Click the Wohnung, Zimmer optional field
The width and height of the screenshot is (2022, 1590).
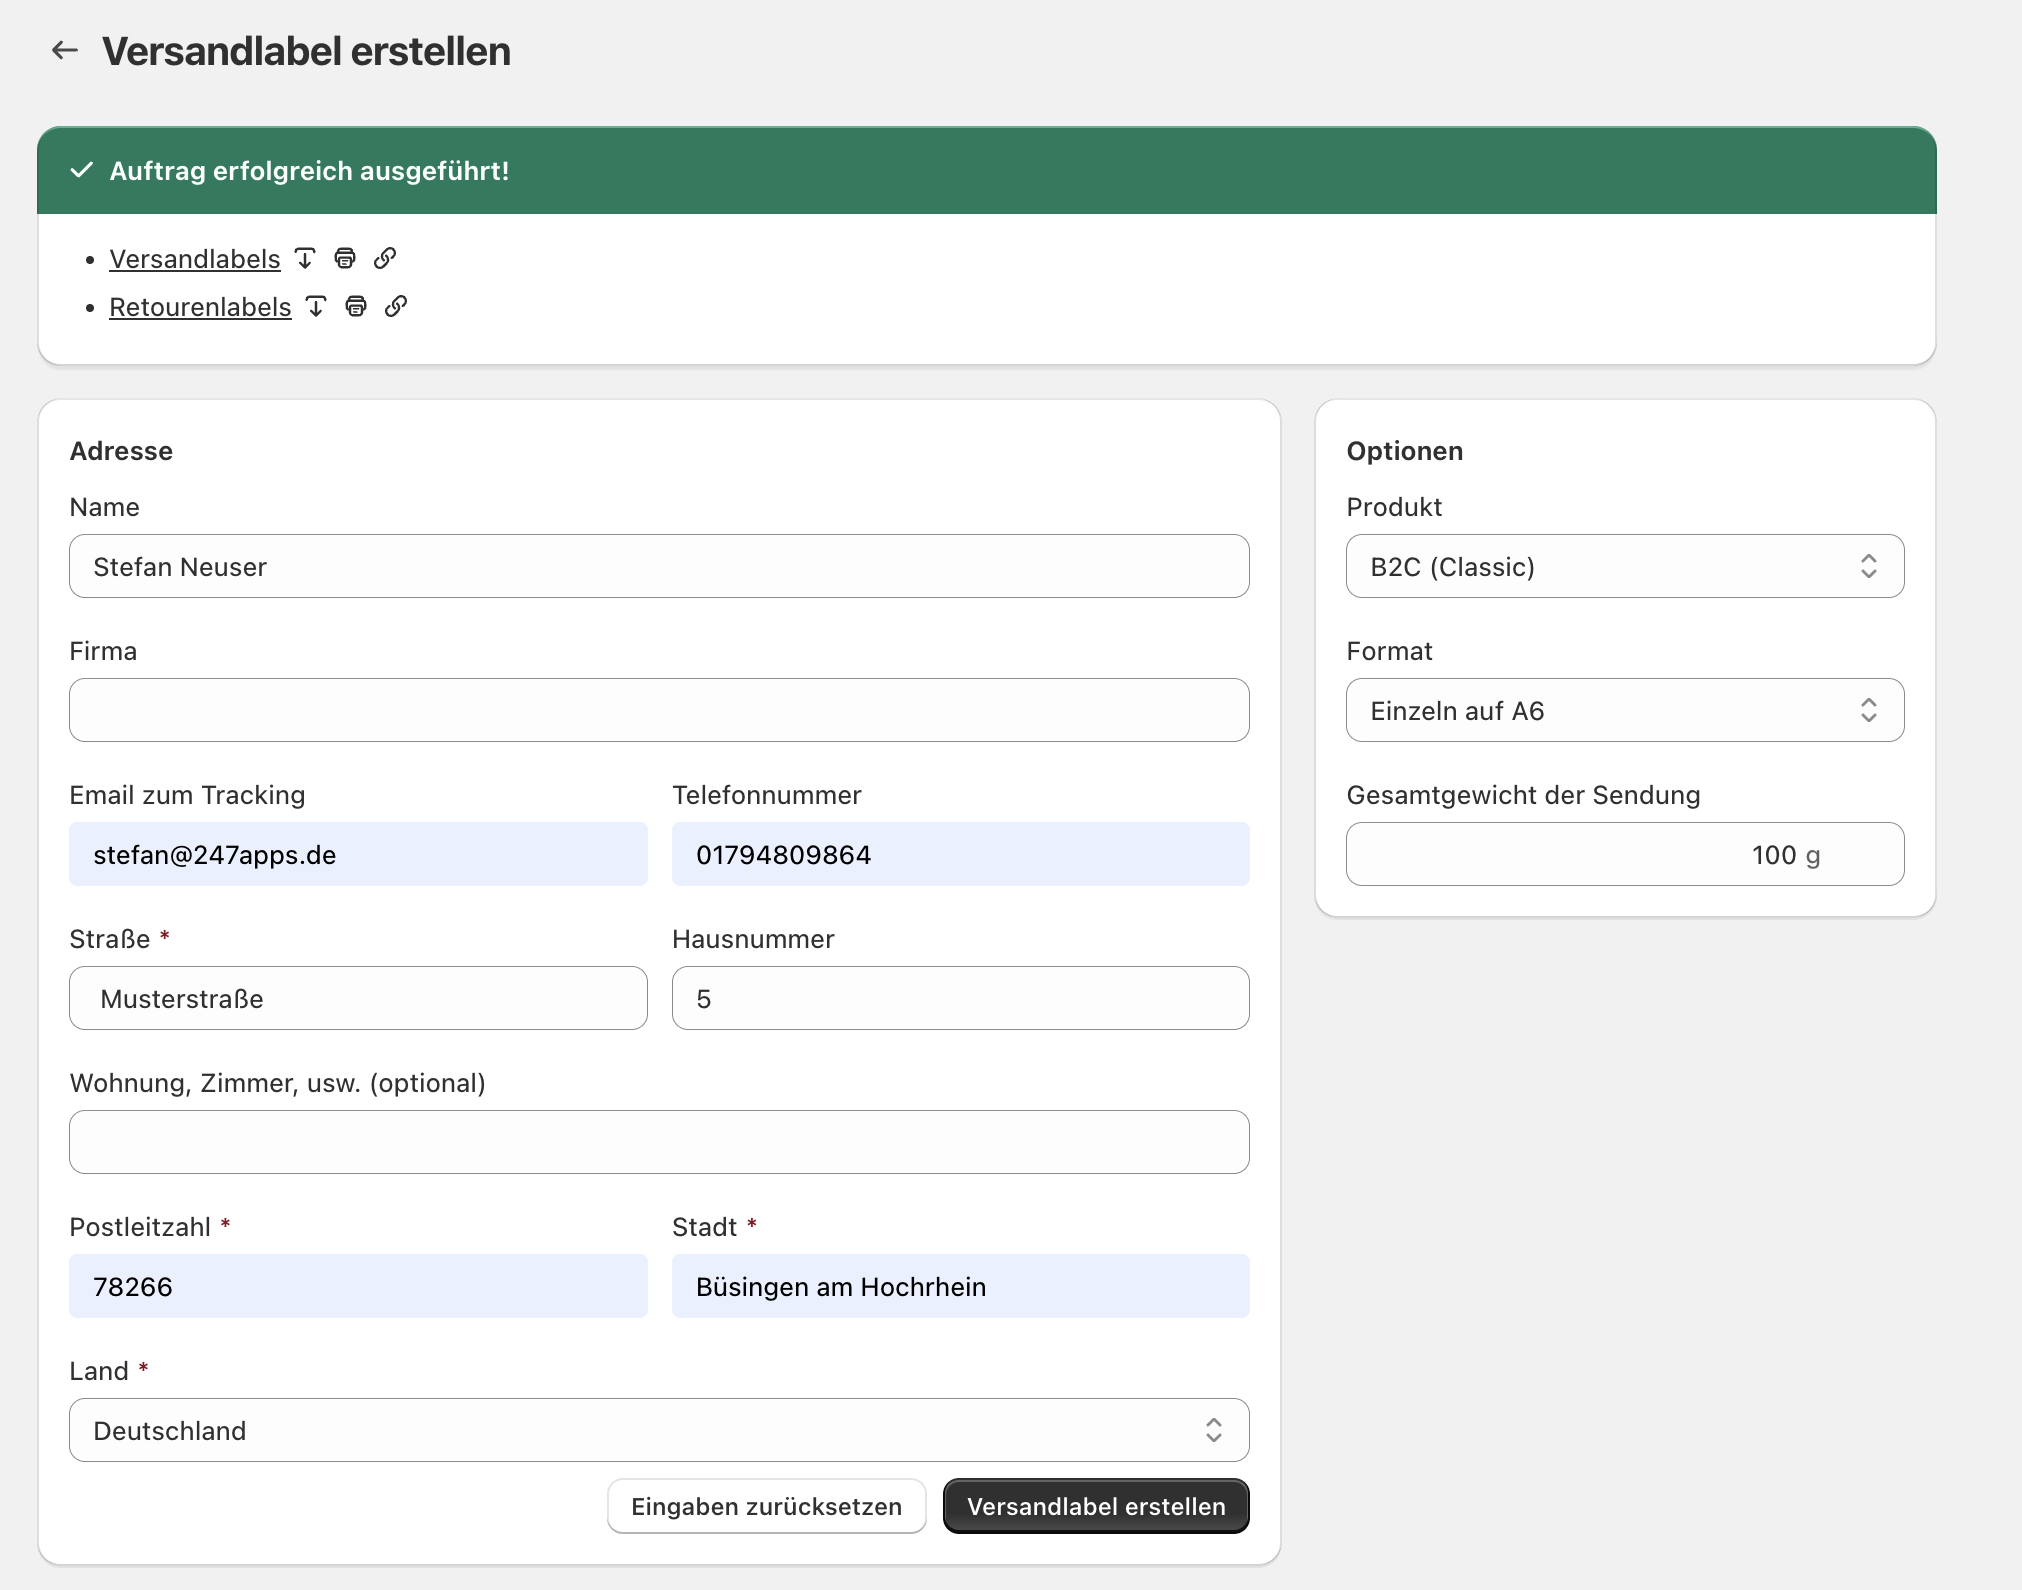658,1142
